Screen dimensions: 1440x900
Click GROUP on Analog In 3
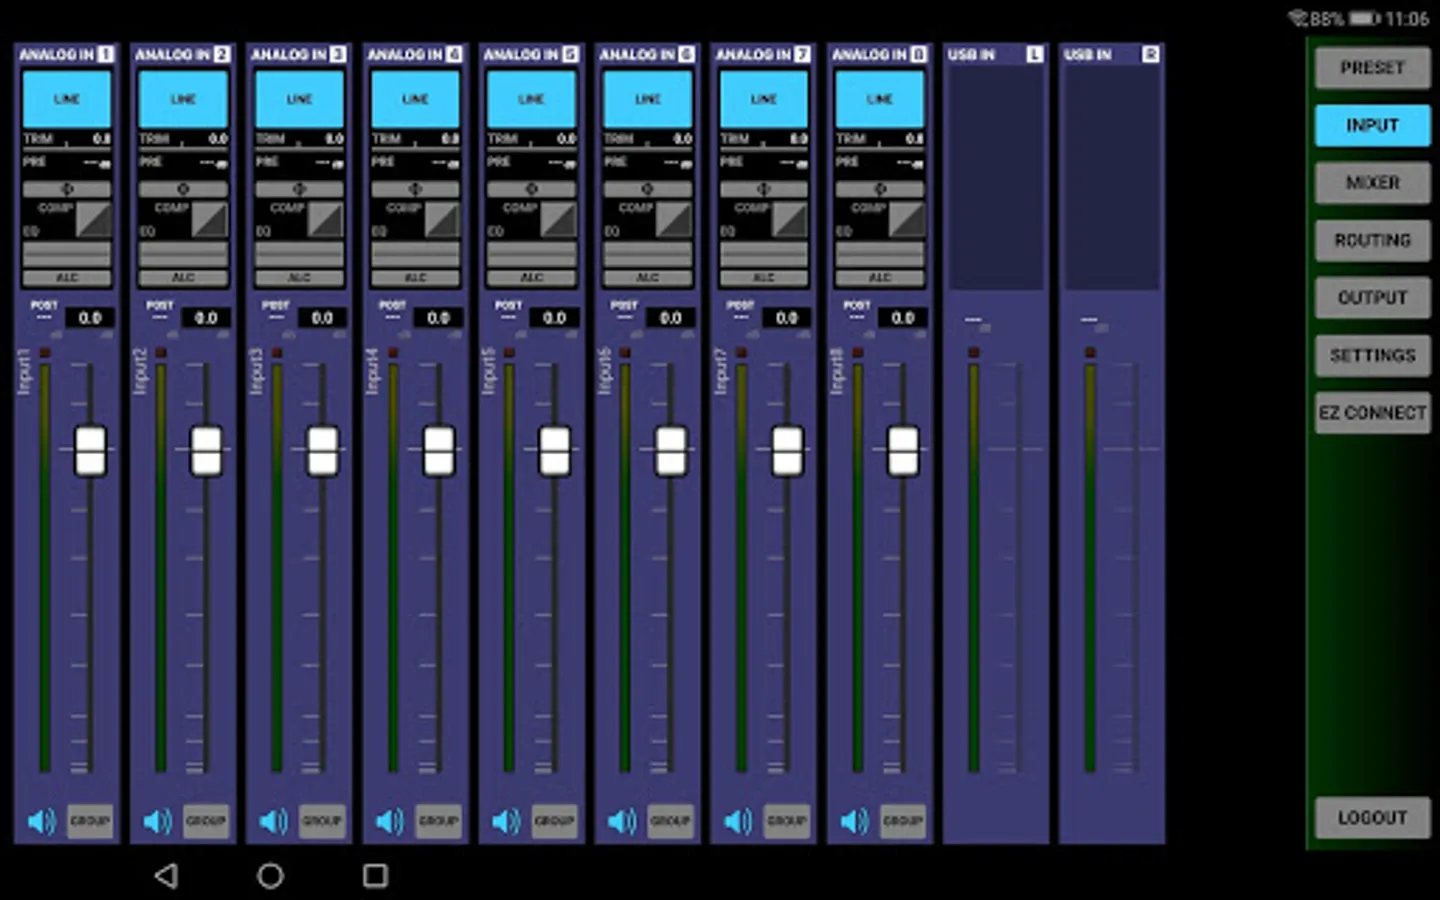click(322, 821)
